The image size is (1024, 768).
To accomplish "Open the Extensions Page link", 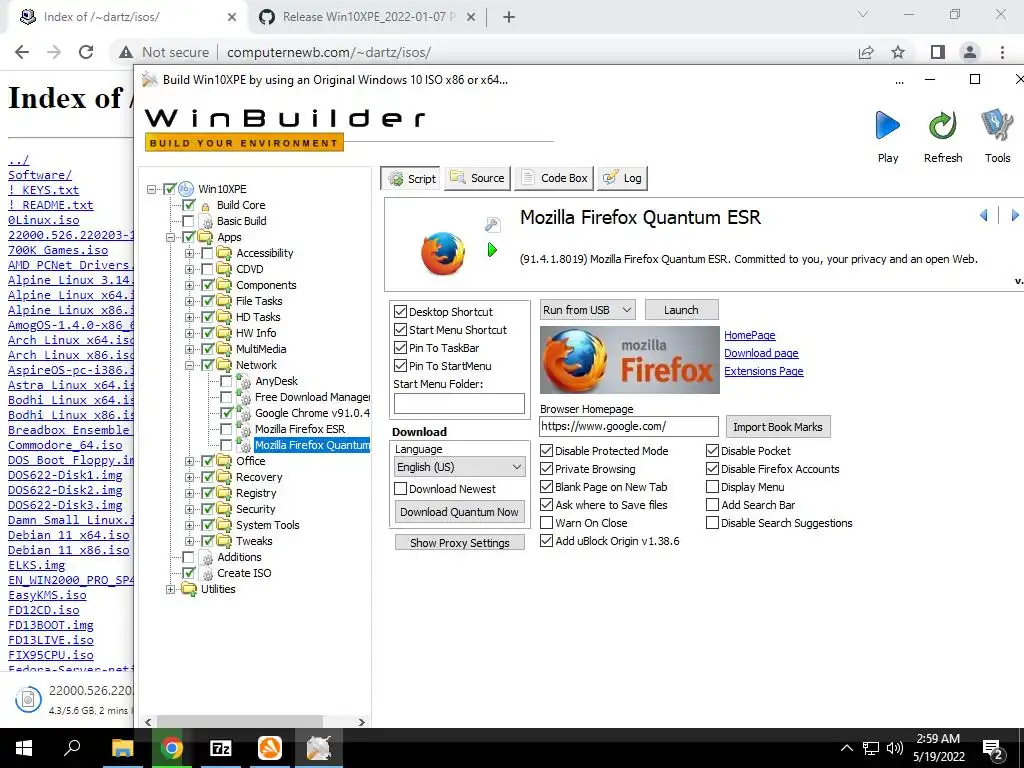I will [763, 371].
